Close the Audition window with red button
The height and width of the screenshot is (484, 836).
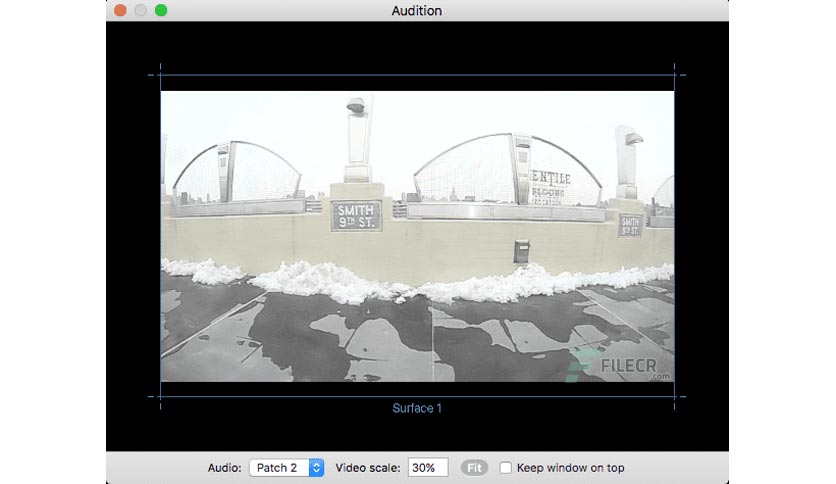[x=120, y=10]
